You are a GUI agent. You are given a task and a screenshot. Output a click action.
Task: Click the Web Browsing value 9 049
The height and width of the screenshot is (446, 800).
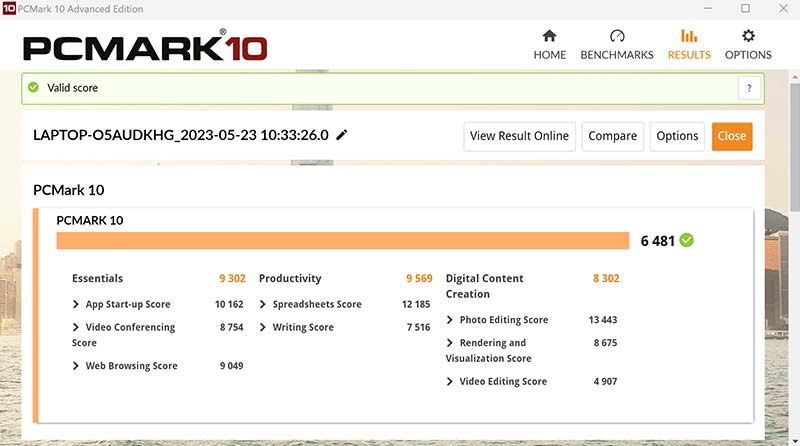pos(232,366)
